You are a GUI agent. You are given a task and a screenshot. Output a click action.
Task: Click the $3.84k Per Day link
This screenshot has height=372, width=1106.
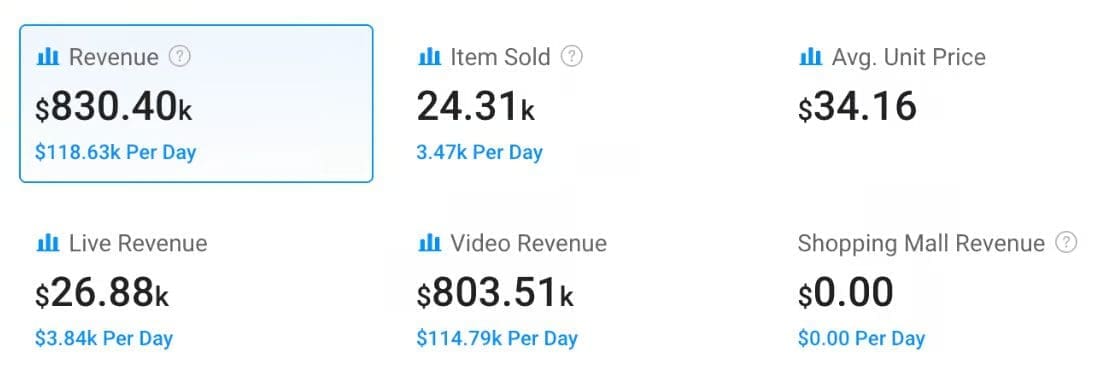pos(104,339)
